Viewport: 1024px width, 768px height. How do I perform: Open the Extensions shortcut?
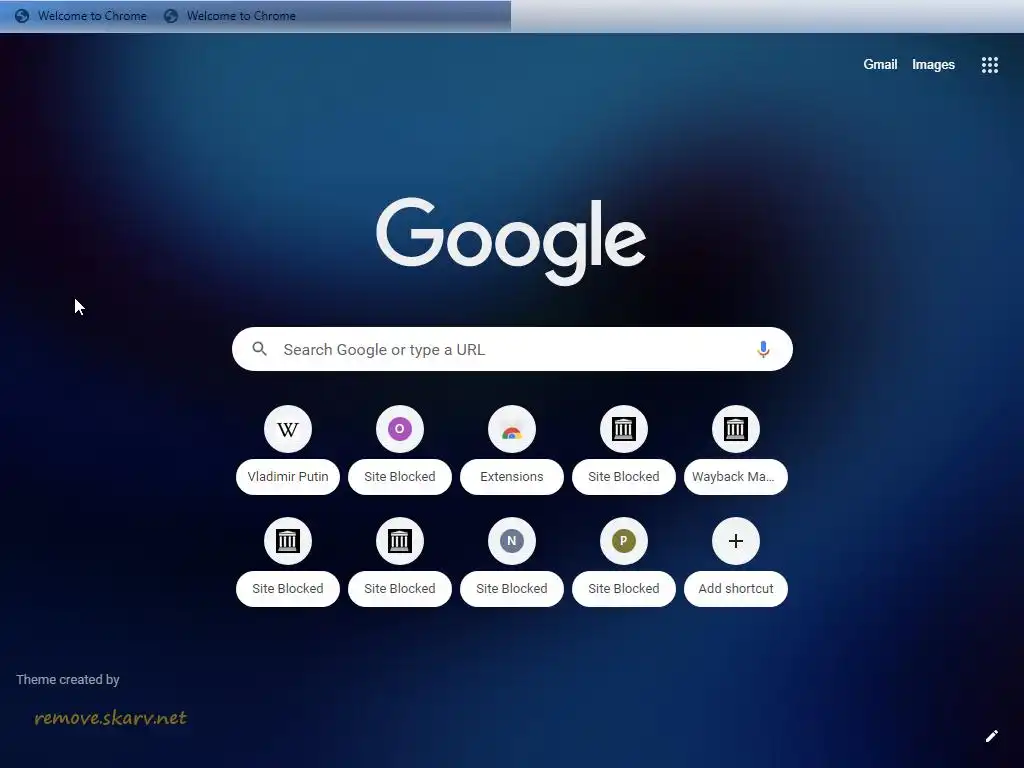coord(512,449)
